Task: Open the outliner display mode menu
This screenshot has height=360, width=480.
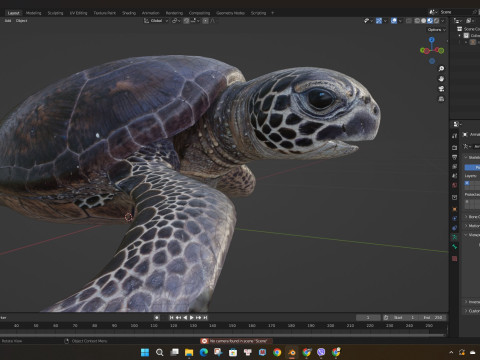Action: 458,21
